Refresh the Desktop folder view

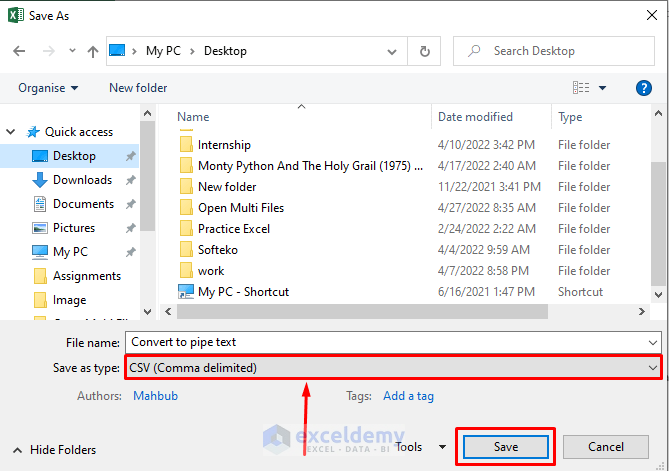pos(425,52)
